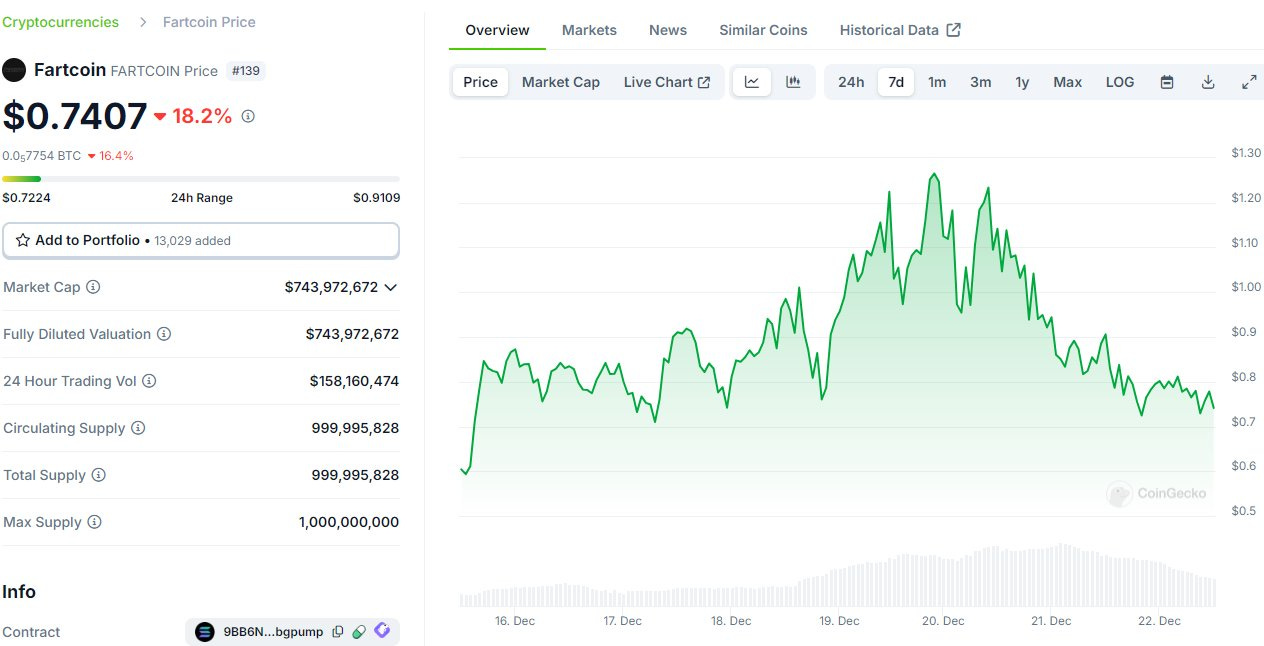Click the $0.7224 range low value
This screenshot has width=1264, height=646.
[x=26, y=198]
